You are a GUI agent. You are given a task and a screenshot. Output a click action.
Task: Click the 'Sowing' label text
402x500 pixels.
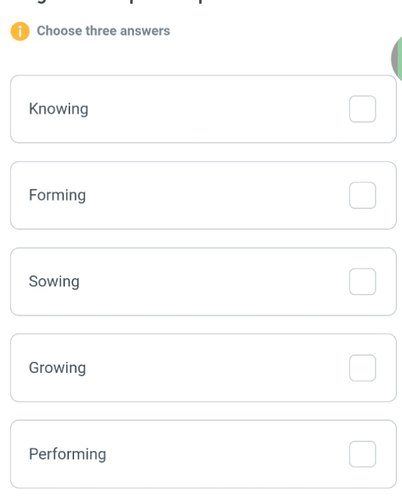(54, 282)
